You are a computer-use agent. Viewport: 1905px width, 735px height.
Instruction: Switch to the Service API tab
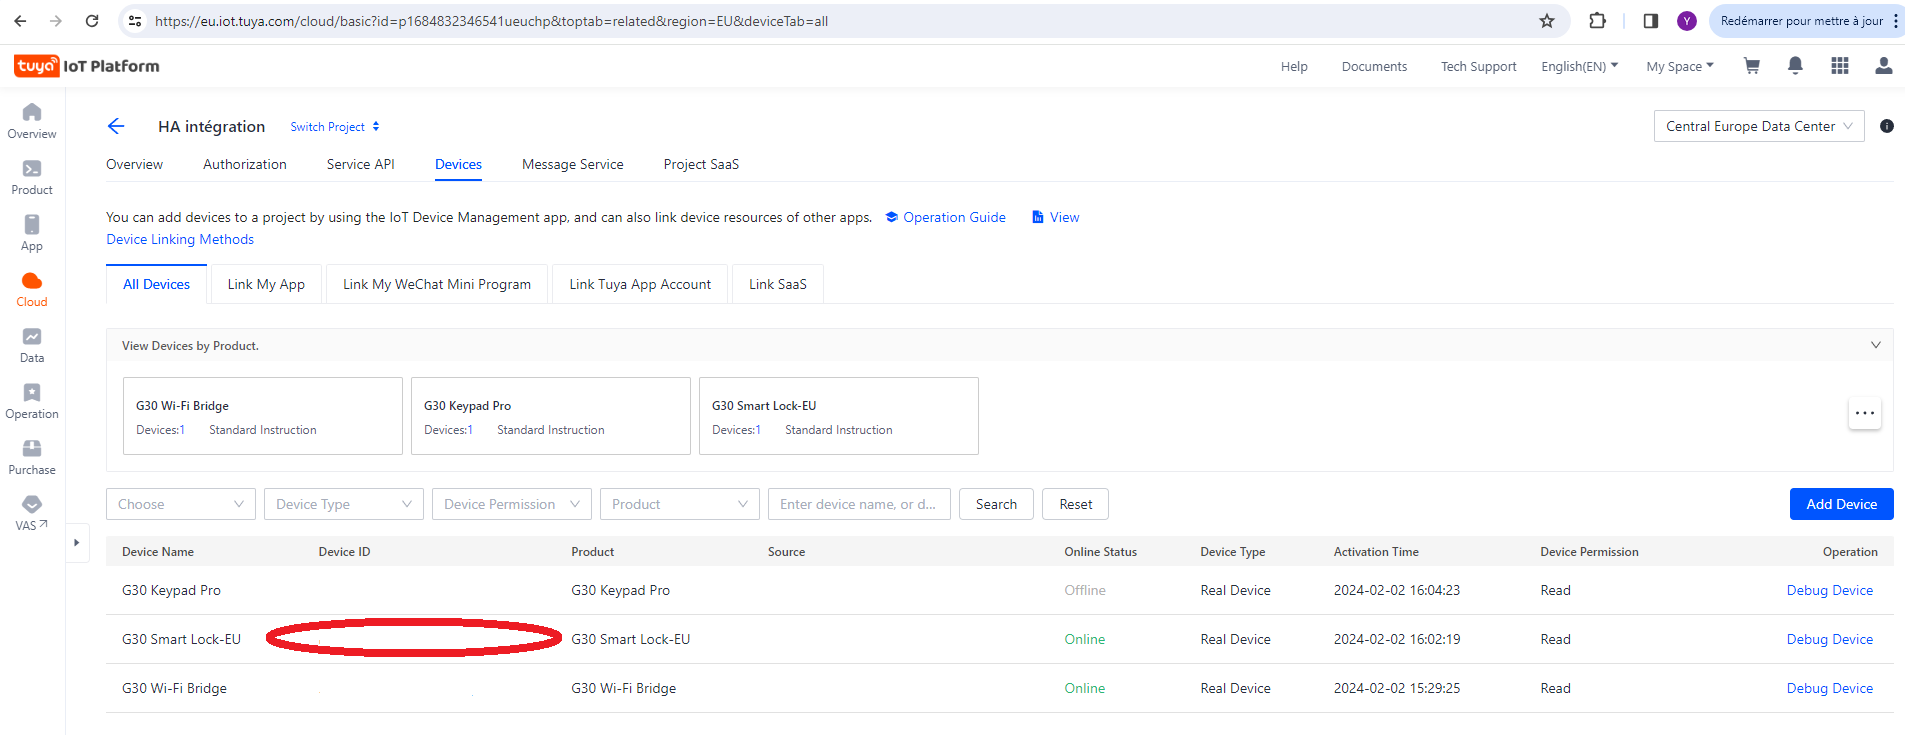pos(361,164)
